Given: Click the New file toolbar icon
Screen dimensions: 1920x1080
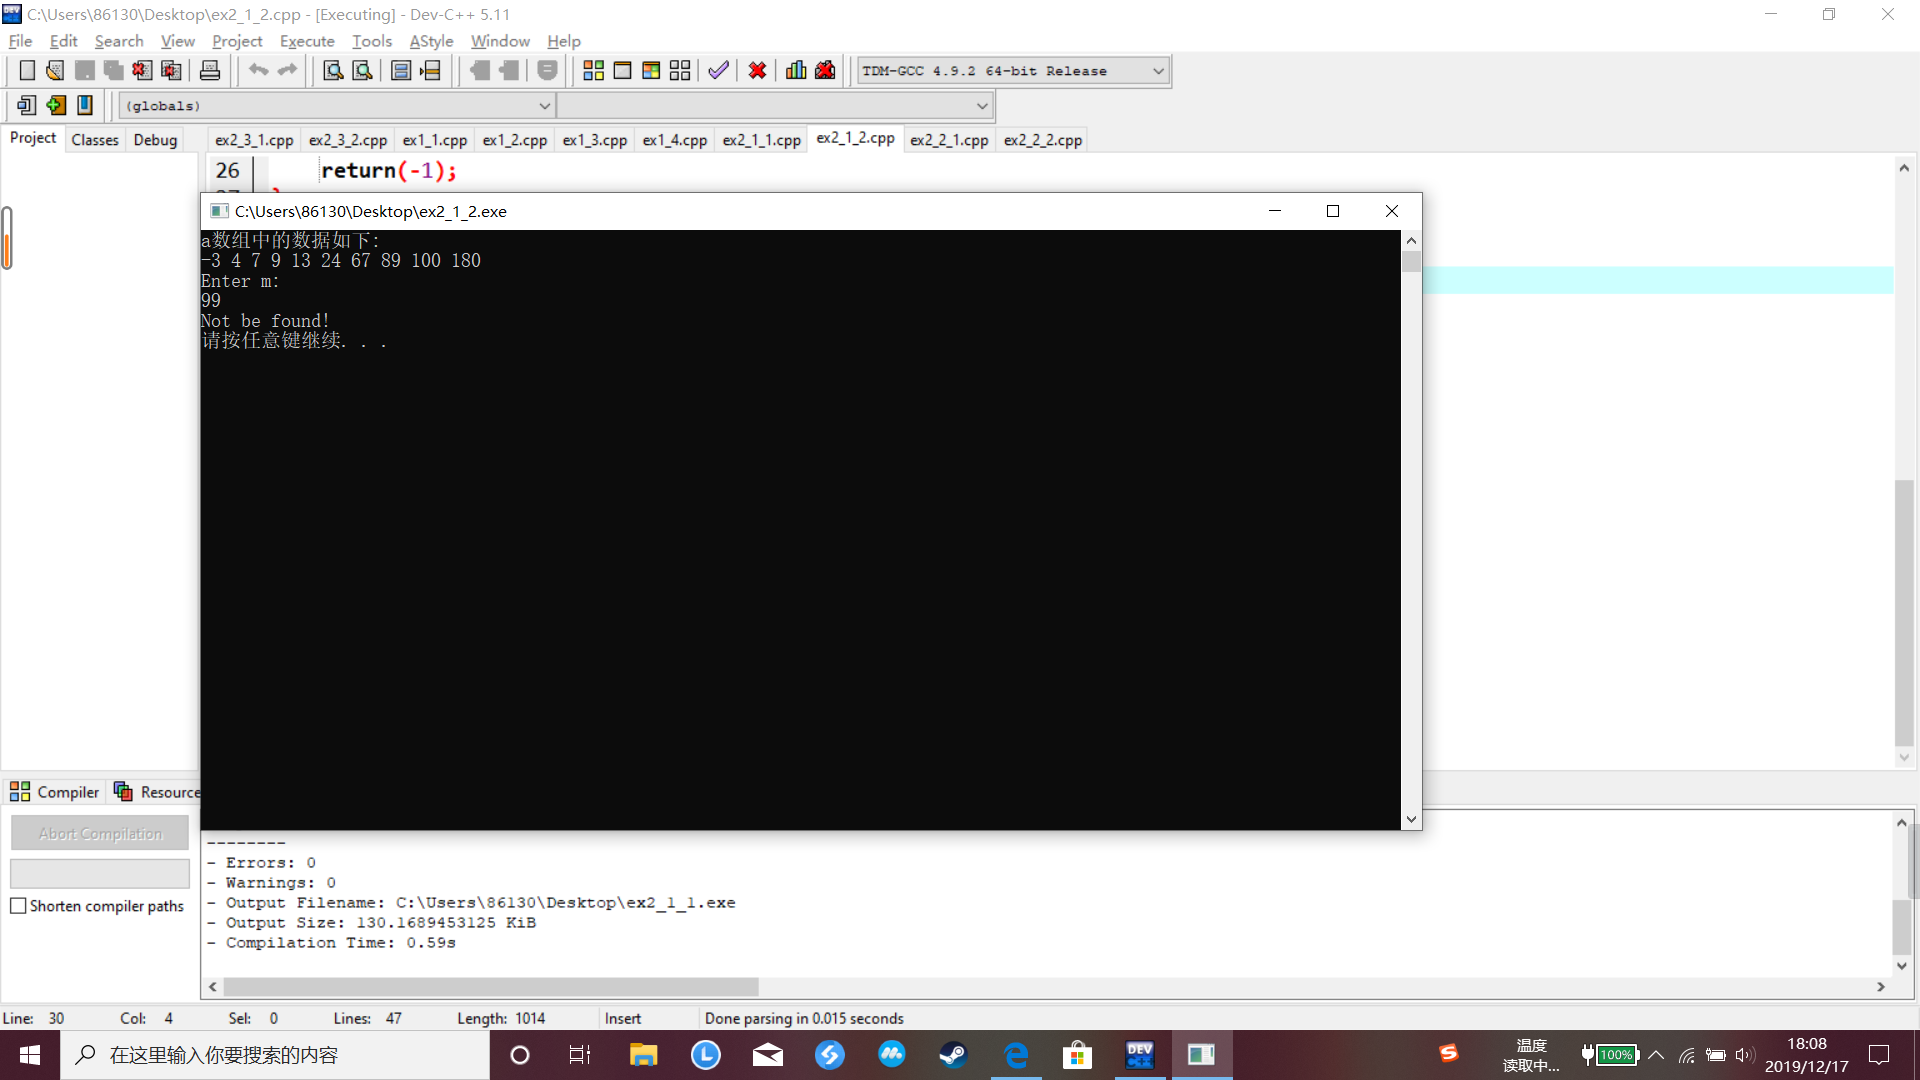Looking at the screenshot, I should pos(27,71).
